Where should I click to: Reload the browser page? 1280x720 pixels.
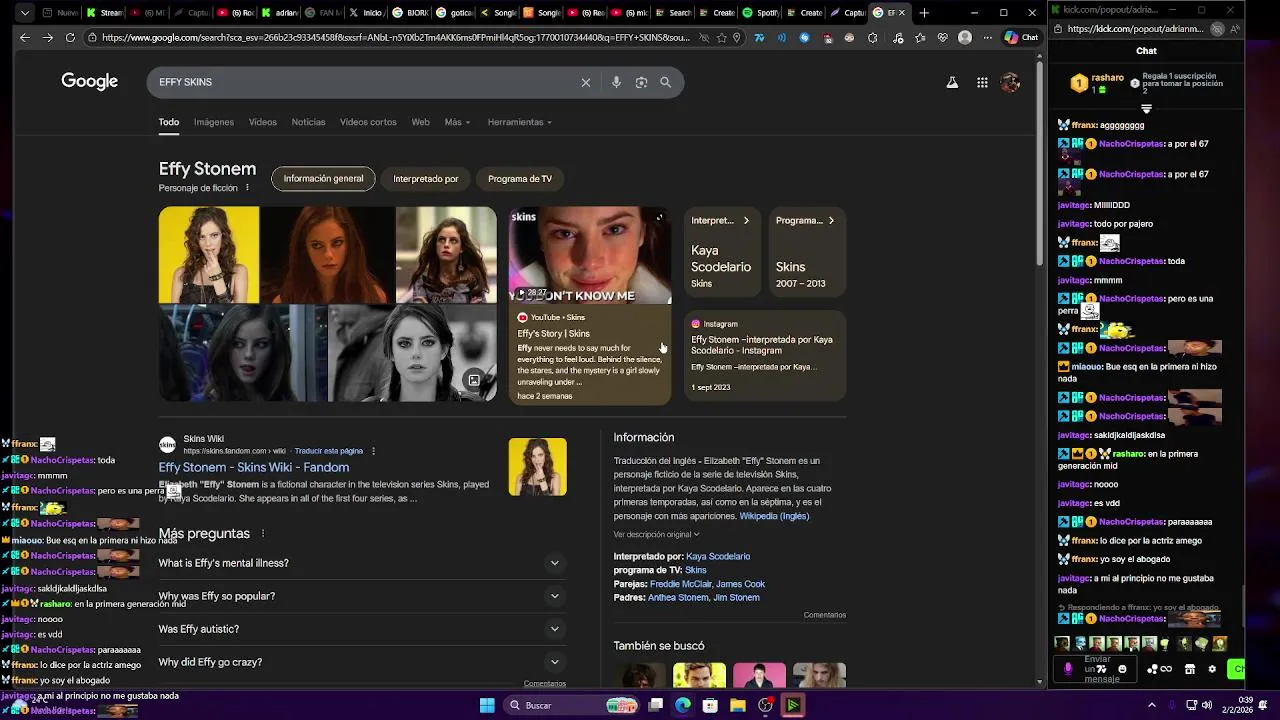coord(70,37)
